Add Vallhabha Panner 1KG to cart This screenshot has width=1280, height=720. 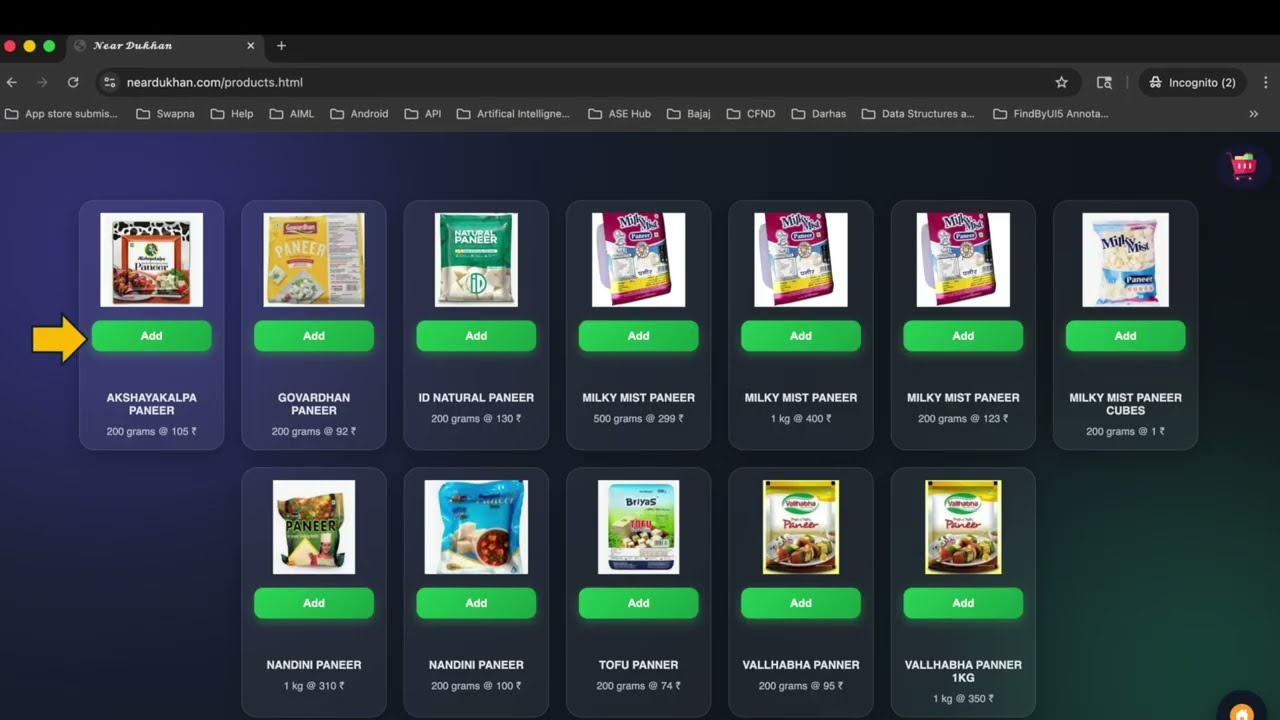963,603
